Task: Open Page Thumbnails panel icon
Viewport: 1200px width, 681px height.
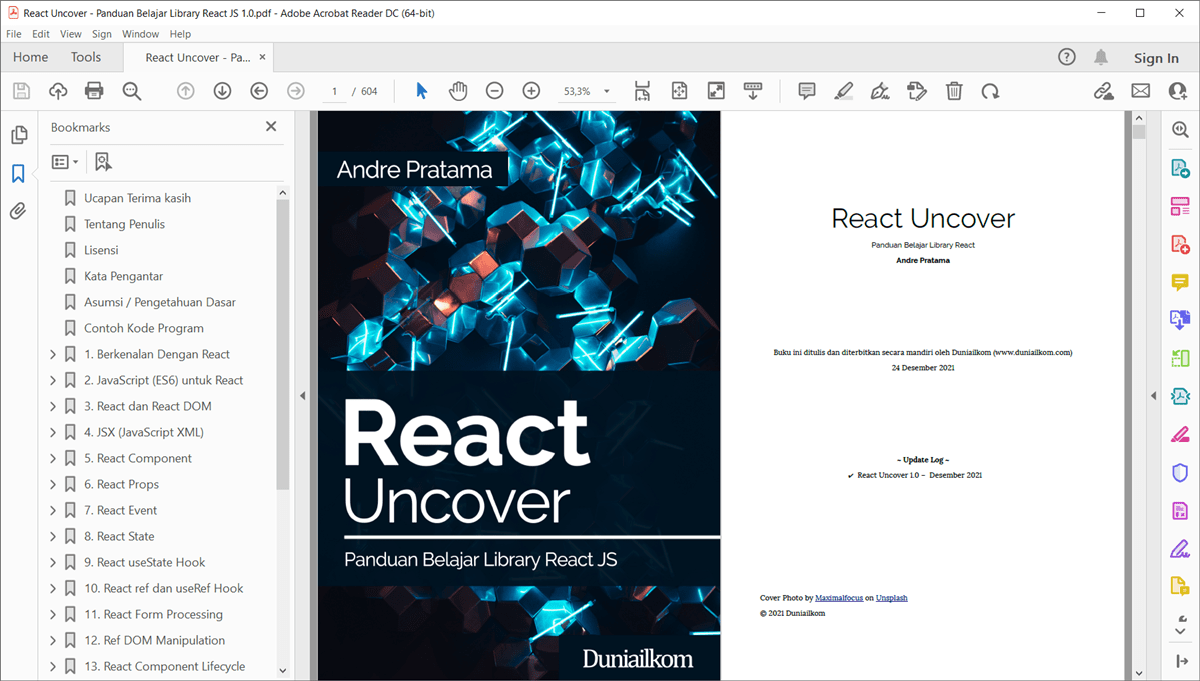Action: [18, 135]
